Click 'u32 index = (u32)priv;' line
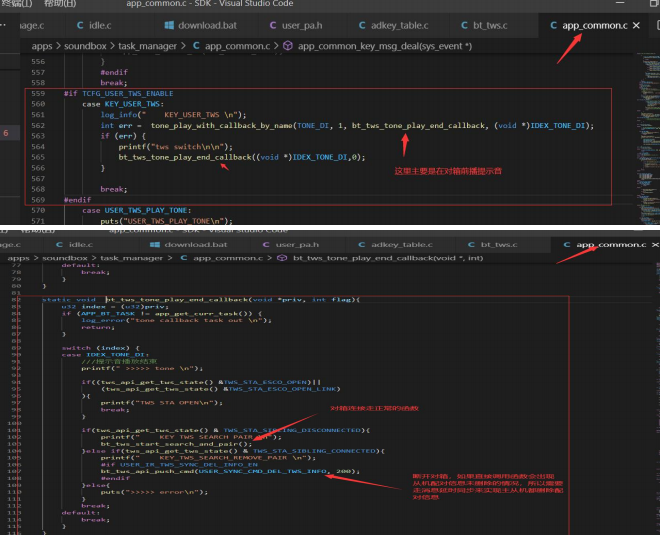 (x=115, y=306)
